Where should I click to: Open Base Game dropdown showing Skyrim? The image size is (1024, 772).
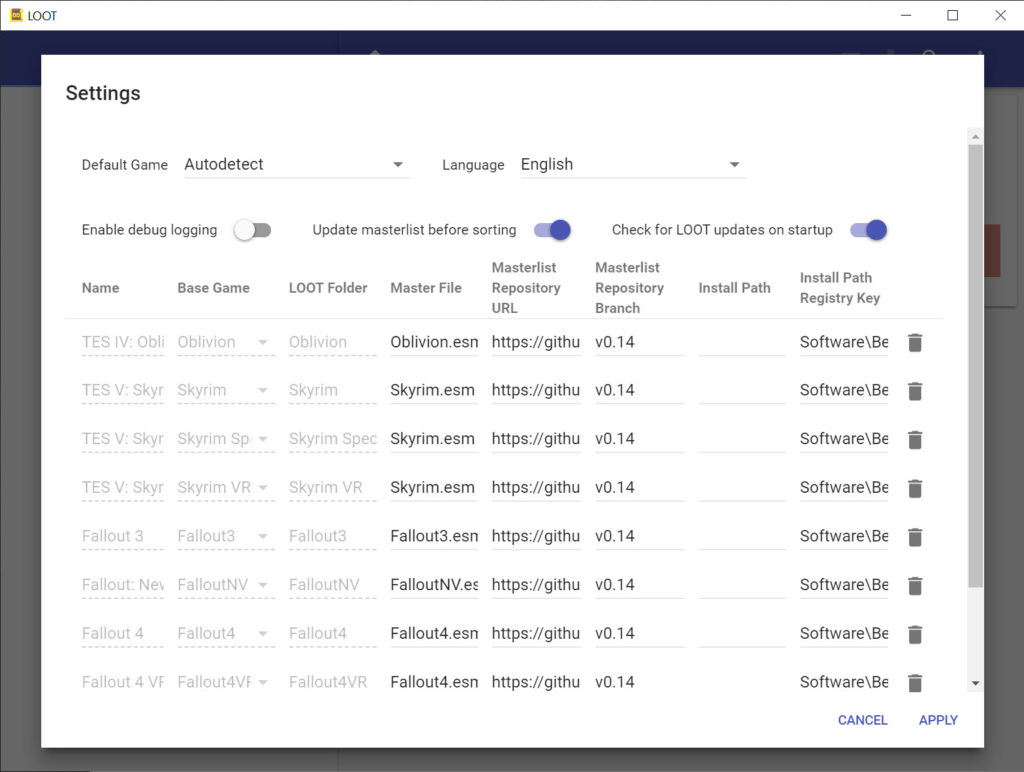tap(225, 391)
